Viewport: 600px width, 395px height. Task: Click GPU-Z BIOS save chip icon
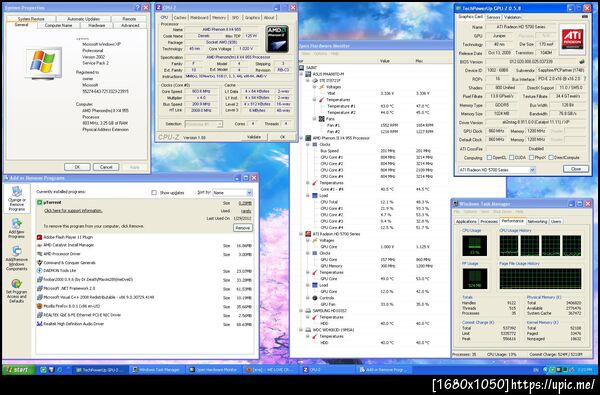pos(582,61)
